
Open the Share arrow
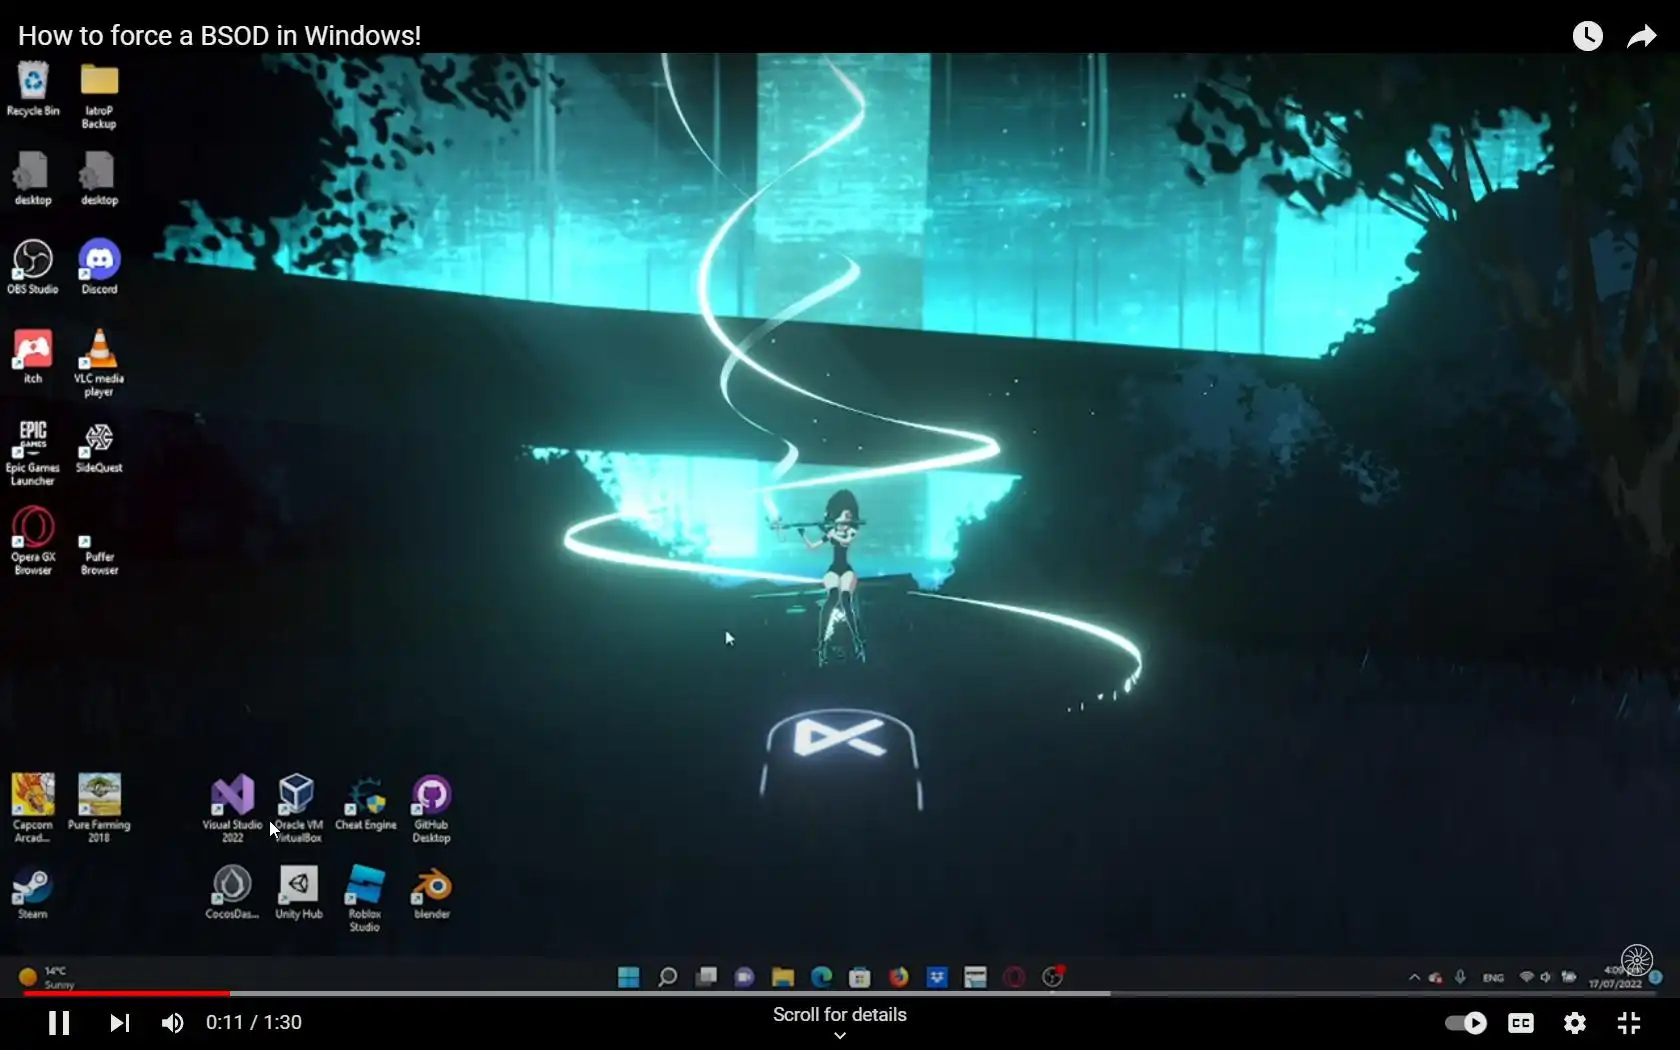pos(1642,36)
